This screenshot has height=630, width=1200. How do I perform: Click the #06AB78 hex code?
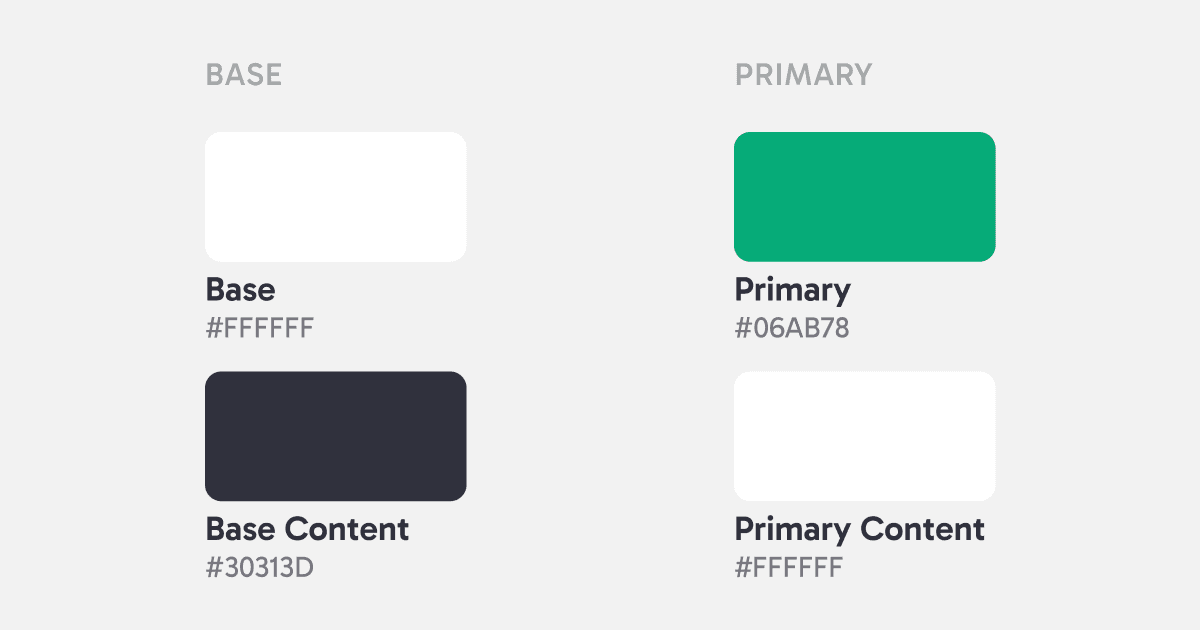click(791, 328)
